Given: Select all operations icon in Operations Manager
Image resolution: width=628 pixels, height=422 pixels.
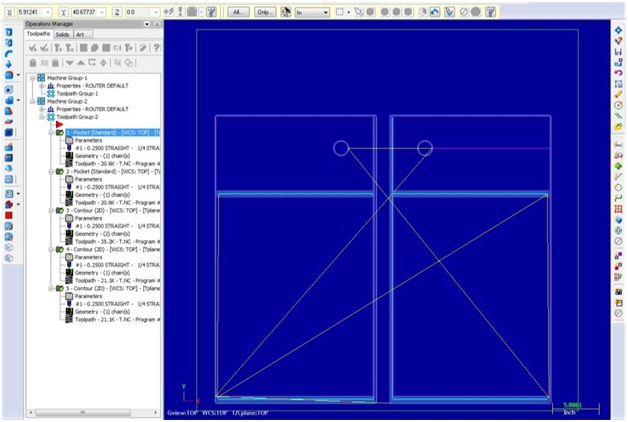Looking at the screenshot, I should [x=33, y=48].
